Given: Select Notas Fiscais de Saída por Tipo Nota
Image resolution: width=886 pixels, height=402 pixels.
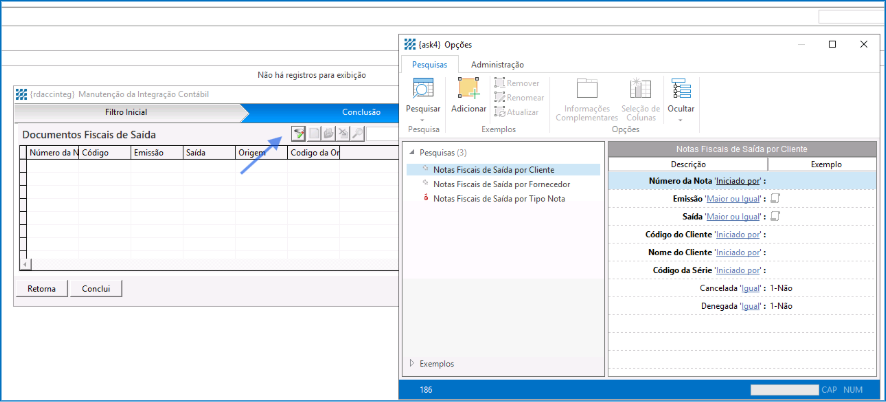Looking at the screenshot, I should [x=498, y=199].
